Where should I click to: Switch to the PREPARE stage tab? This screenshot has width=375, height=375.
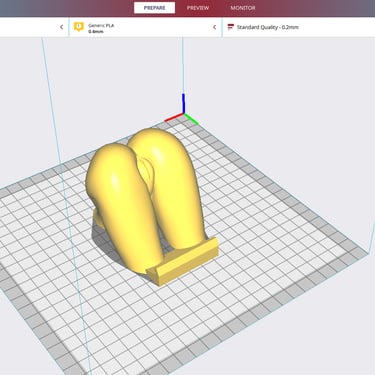point(154,8)
